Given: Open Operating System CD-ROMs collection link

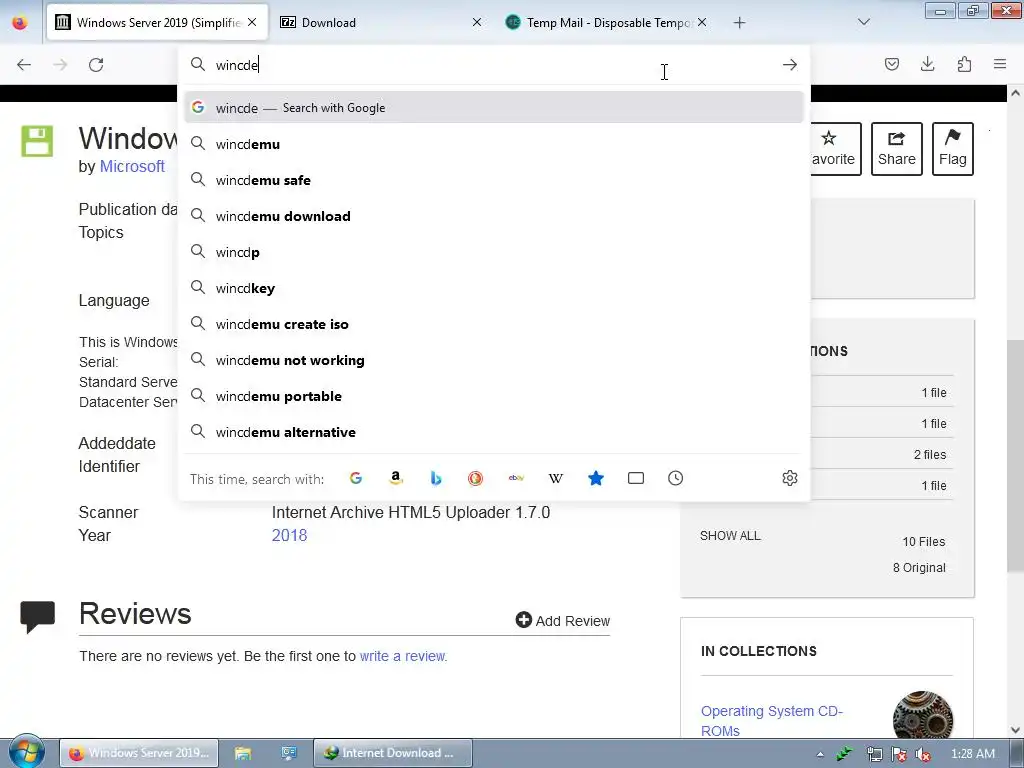Looking at the screenshot, I should [x=772, y=720].
